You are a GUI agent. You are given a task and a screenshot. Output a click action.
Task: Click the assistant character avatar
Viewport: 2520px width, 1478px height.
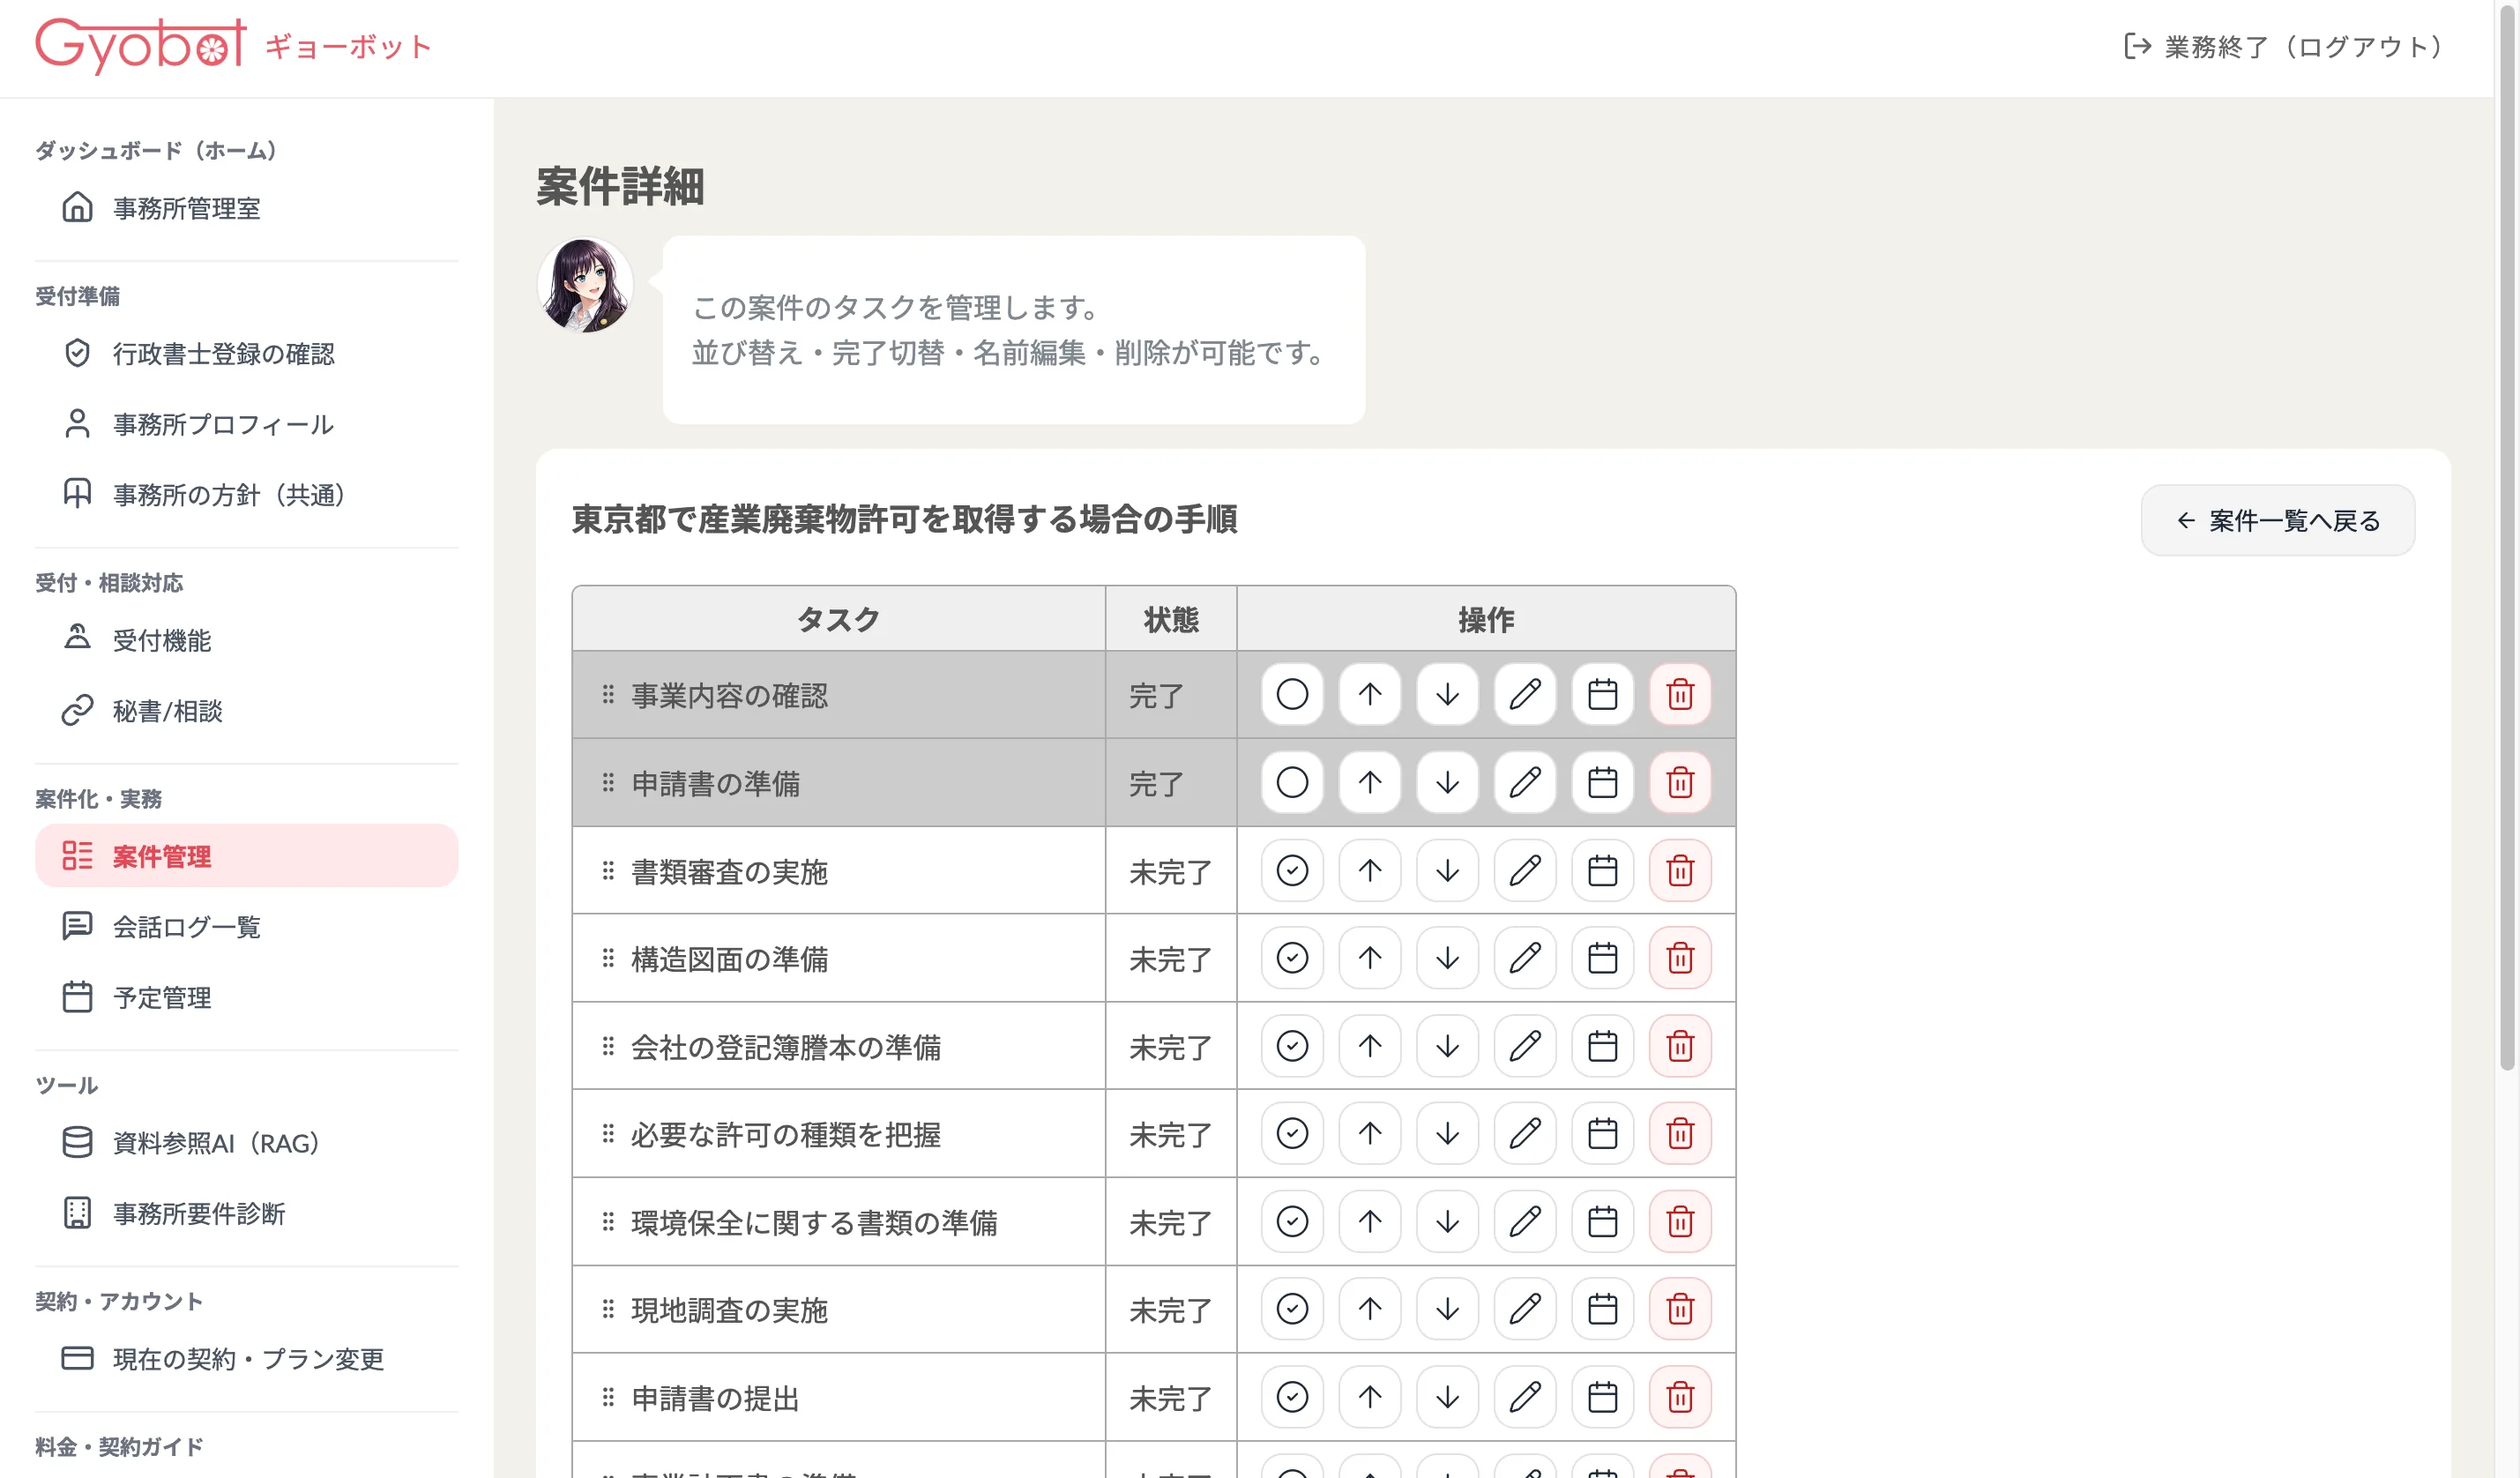585,285
